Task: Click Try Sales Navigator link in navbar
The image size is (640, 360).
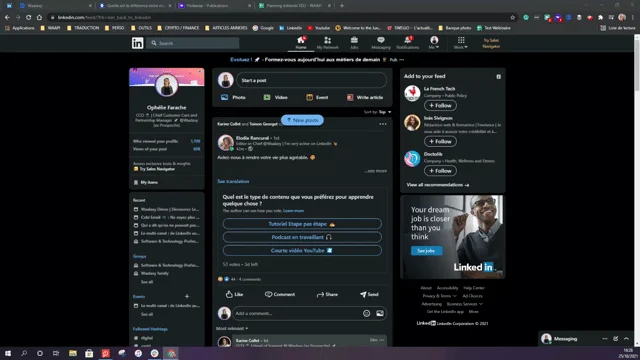Action: pos(491,43)
